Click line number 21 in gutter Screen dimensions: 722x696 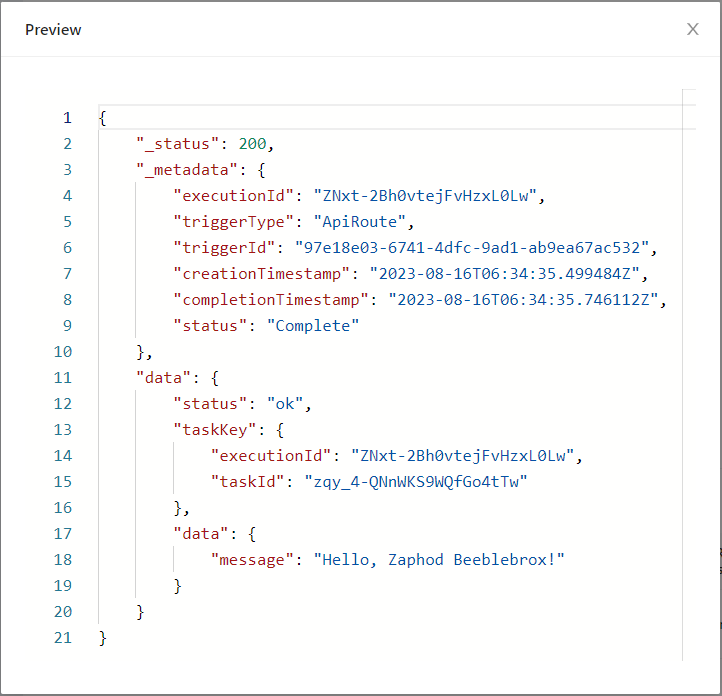pyautogui.click(x=63, y=638)
